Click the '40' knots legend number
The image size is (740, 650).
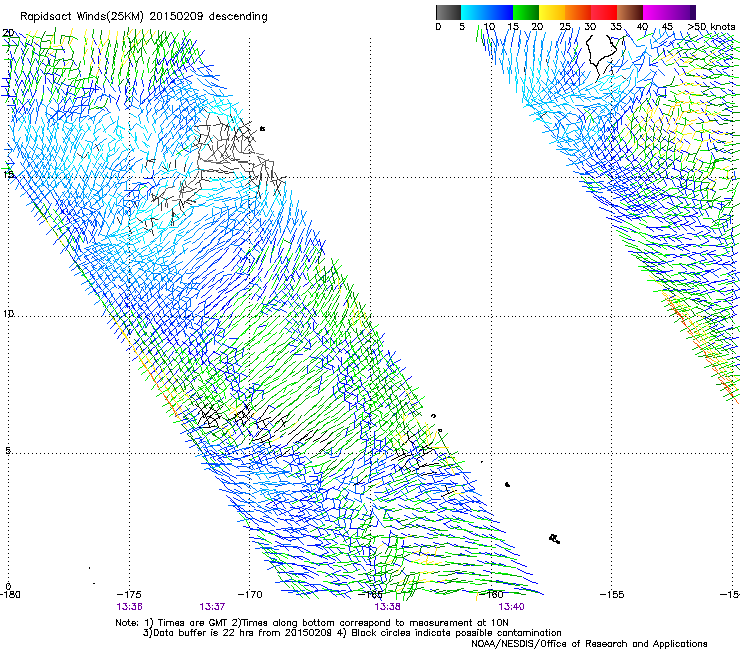tap(642, 27)
